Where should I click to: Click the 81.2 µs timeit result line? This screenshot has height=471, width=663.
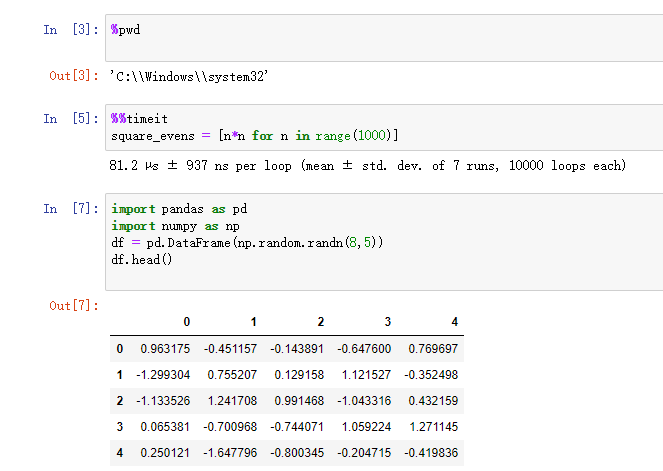tap(367, 165)
